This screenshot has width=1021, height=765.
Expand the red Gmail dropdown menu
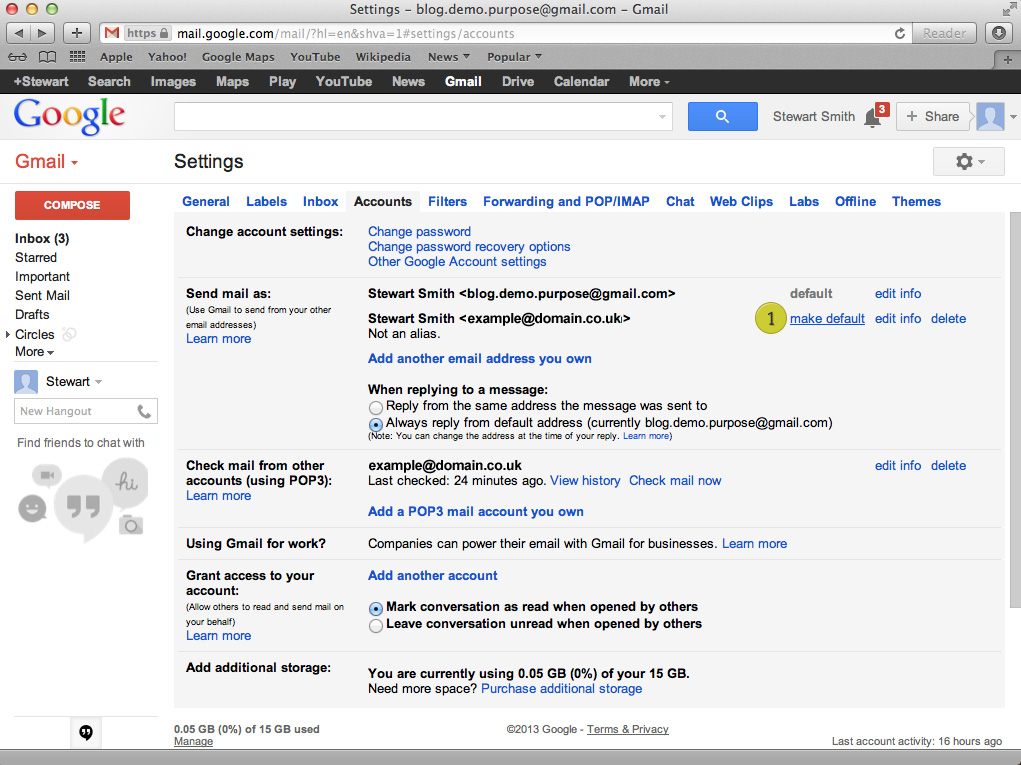pyautogui.click(x=47, y=162)
